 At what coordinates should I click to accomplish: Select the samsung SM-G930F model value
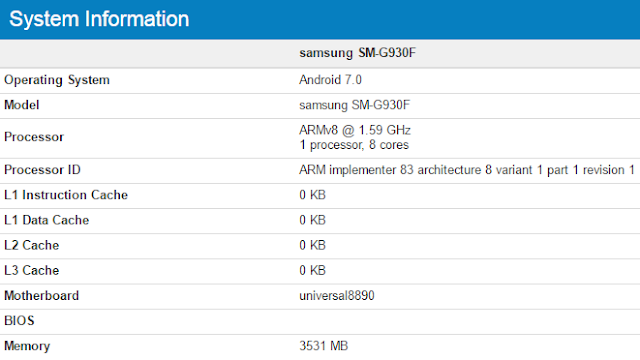point(354,105)
